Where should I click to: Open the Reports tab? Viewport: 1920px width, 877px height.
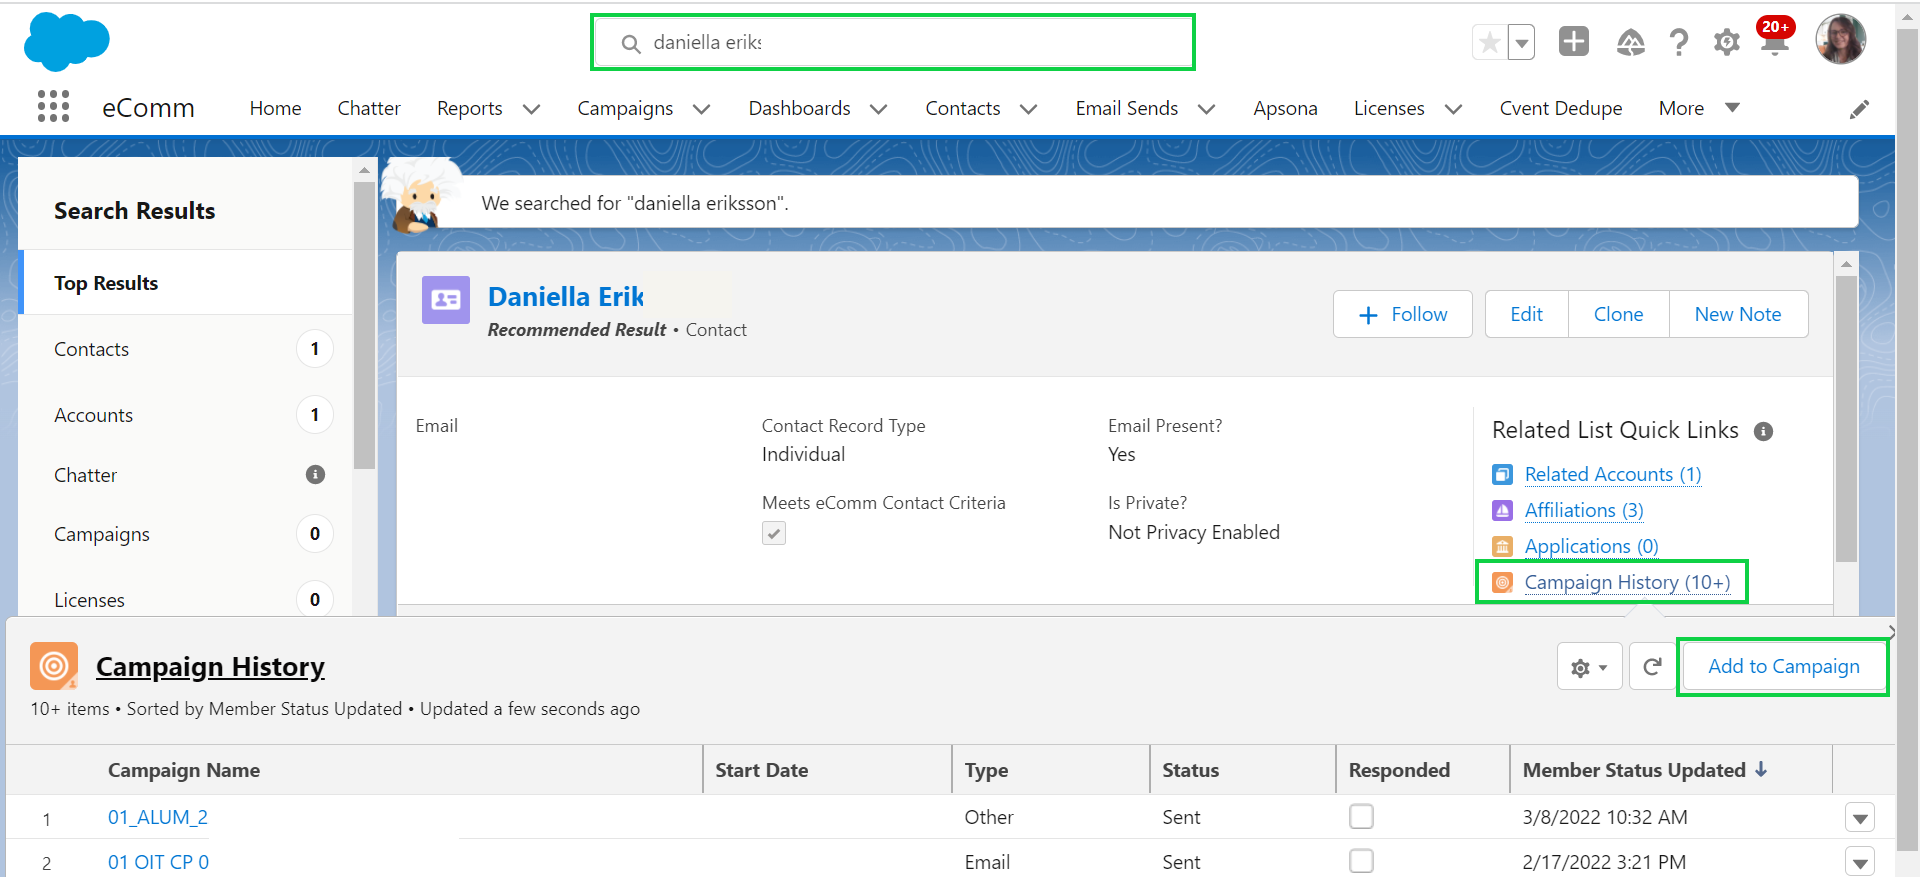[470, 108]
